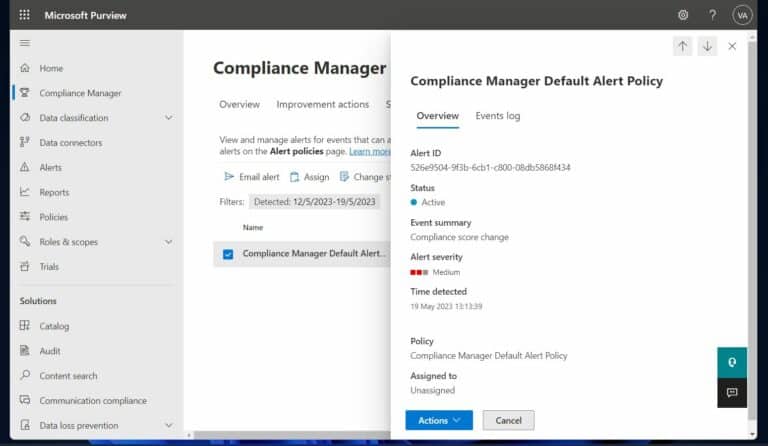This screenshot has height=446, width=768.
Task: Select the panel's Overview tab
Action: (x=437, y=116)
